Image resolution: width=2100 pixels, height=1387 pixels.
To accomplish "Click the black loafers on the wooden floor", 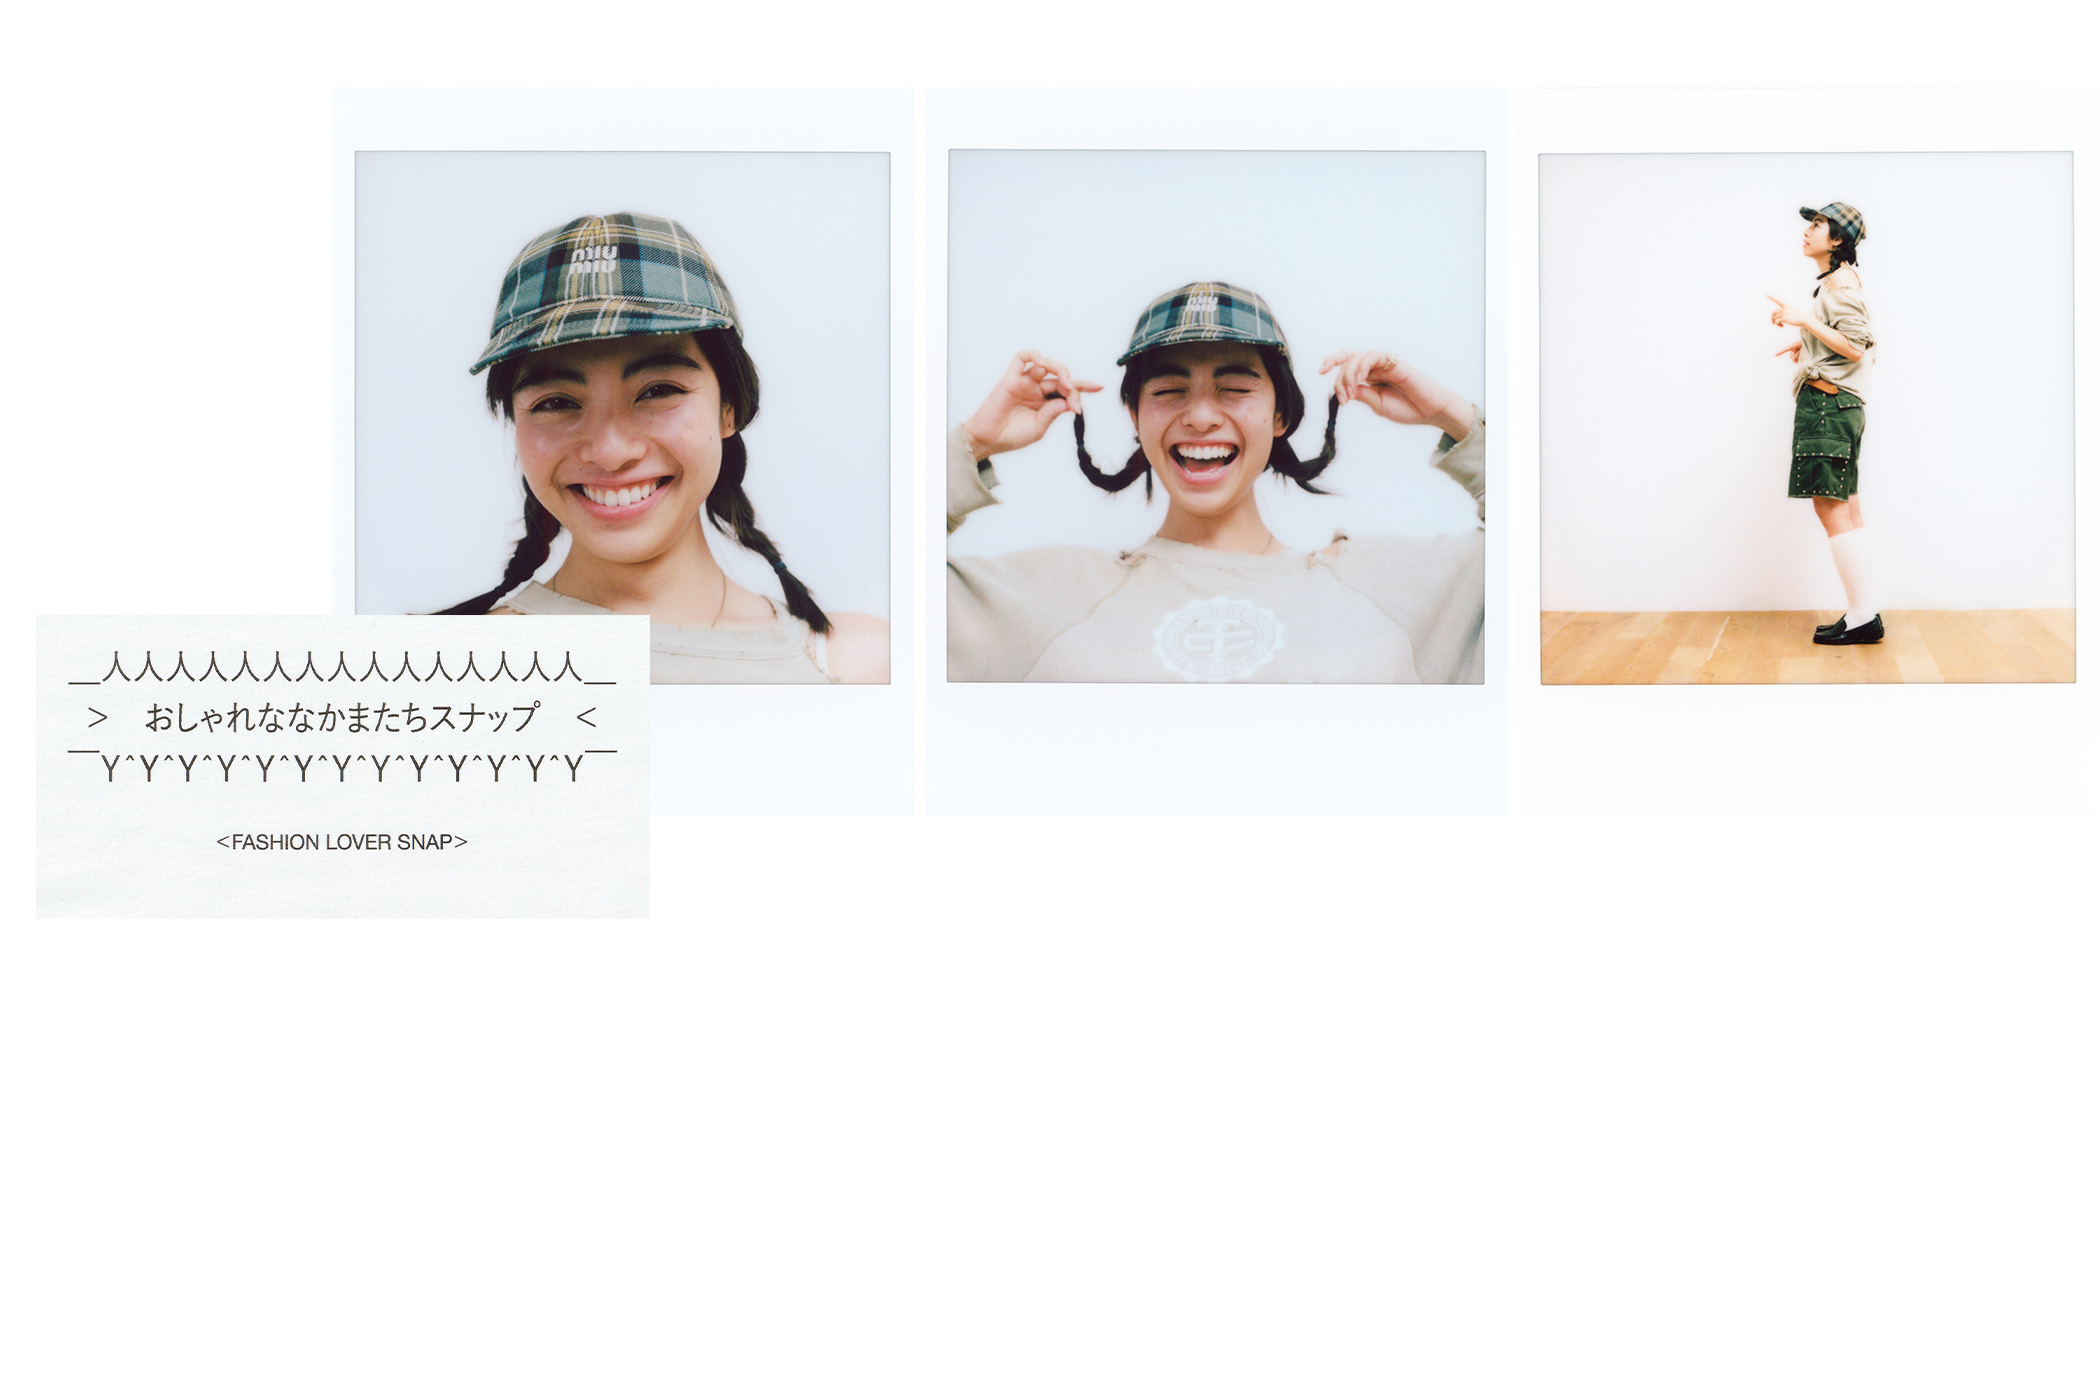I will (1848, 630).
